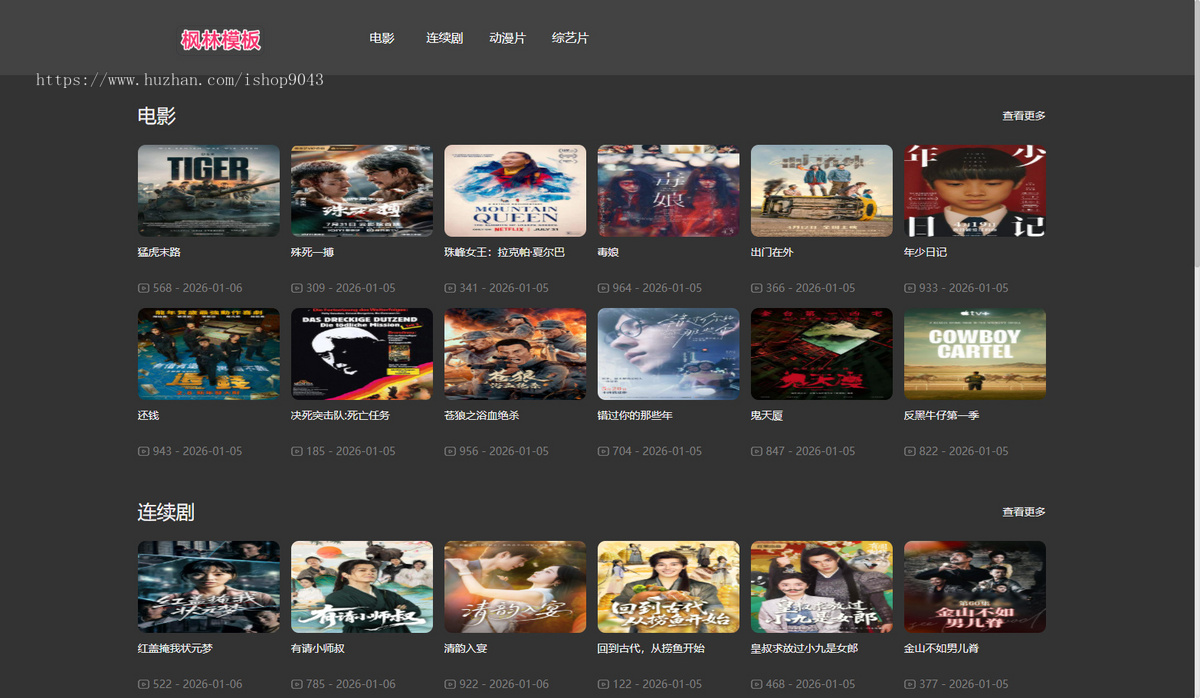The width and height of the screenshot is (1200, 698).
Task: Open the 还钱 poster thumbnail
Action: pos(209,354)
